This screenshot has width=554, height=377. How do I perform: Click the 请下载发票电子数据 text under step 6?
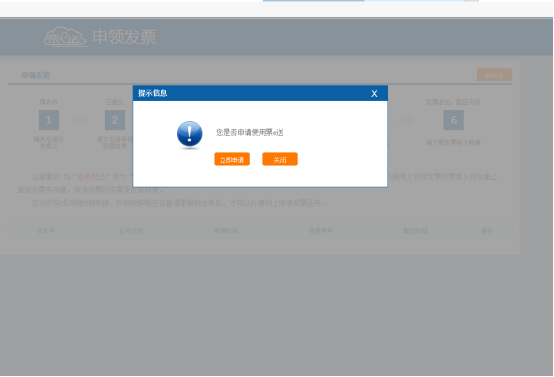(x=453, y=142)
